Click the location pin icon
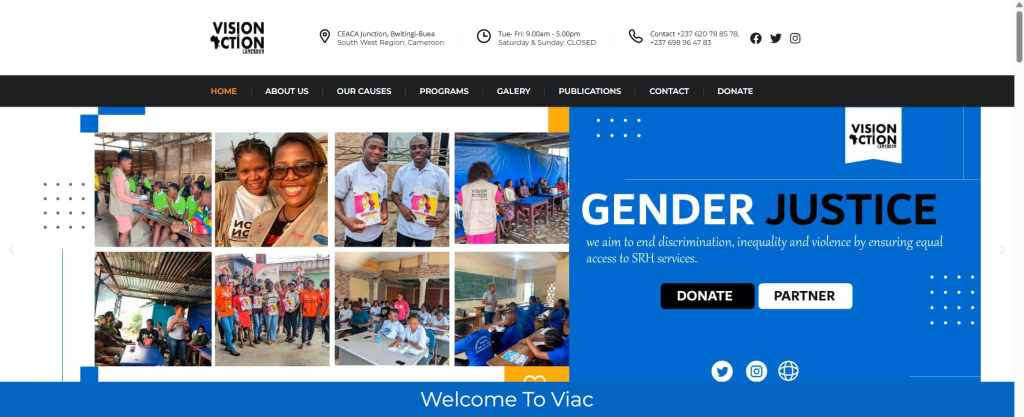Image resolution: width=1024 pixels, height=417 pixels. 324,36
